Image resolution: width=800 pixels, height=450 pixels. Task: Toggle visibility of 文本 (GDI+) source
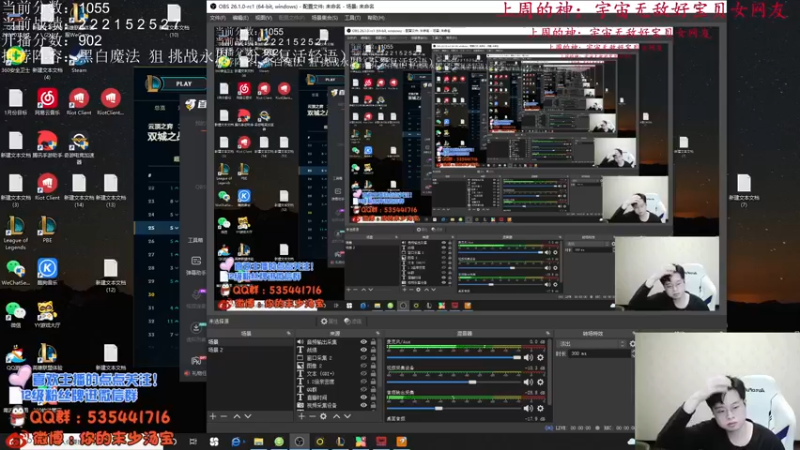363,373
